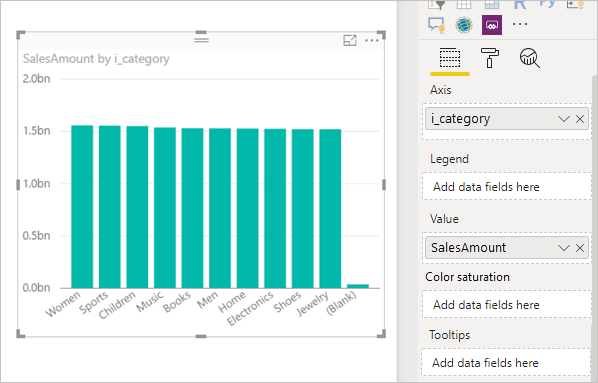Open chart More options ellipsis
The width and height of the screenshot is (598, 383).
coord(372,40)
